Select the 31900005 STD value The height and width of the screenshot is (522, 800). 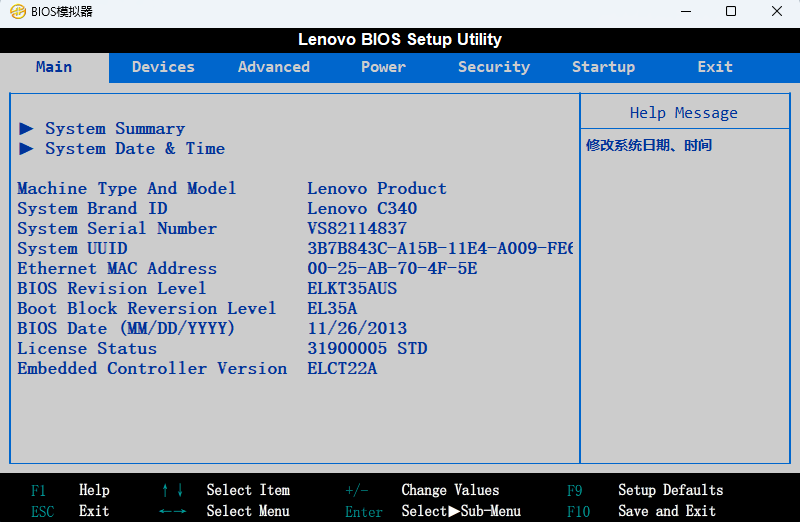click(367, 348)
